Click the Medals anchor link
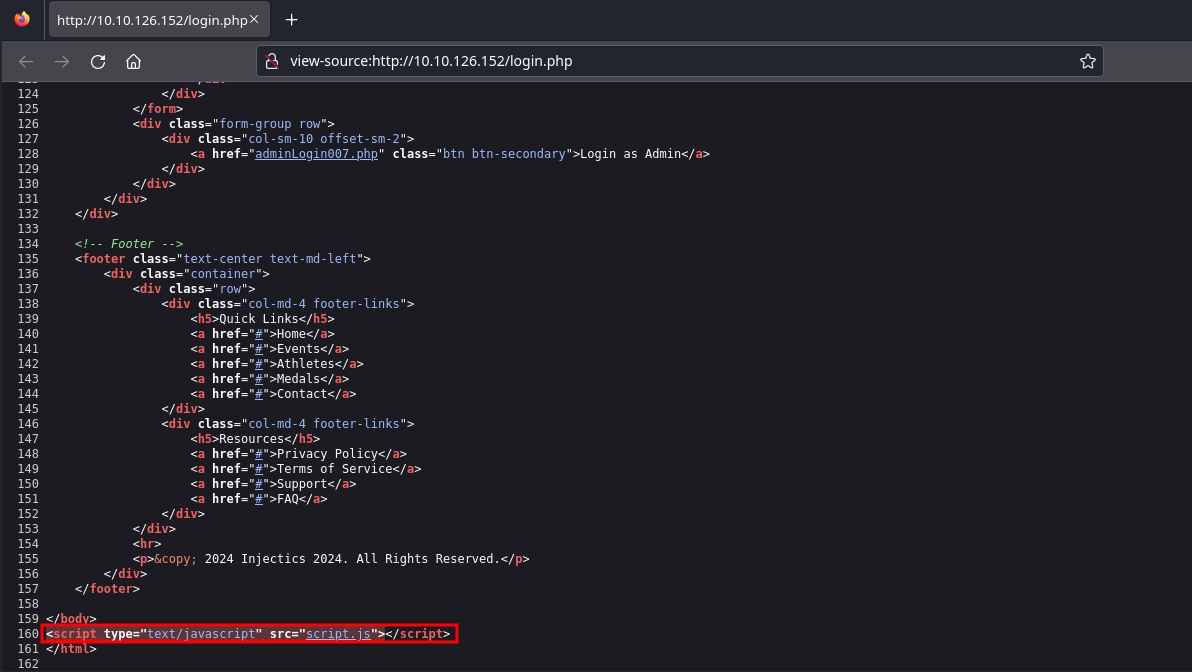Screen dimensions: 1192x672 [x=258, y=378]
